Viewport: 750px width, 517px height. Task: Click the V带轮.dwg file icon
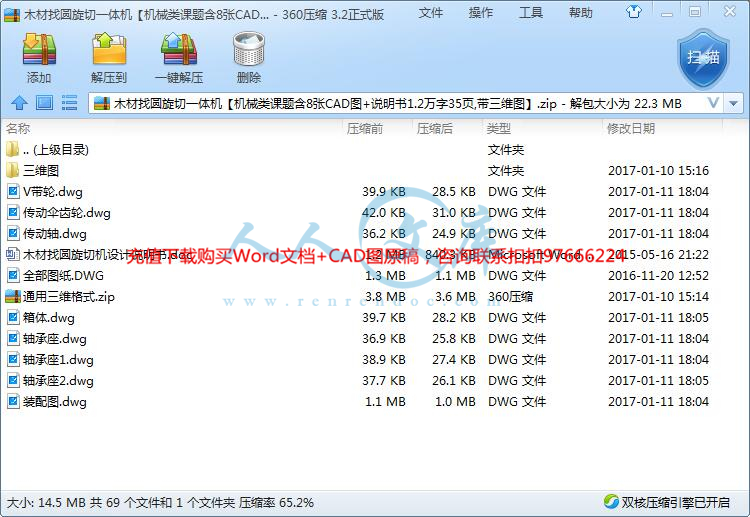point(13,192)
